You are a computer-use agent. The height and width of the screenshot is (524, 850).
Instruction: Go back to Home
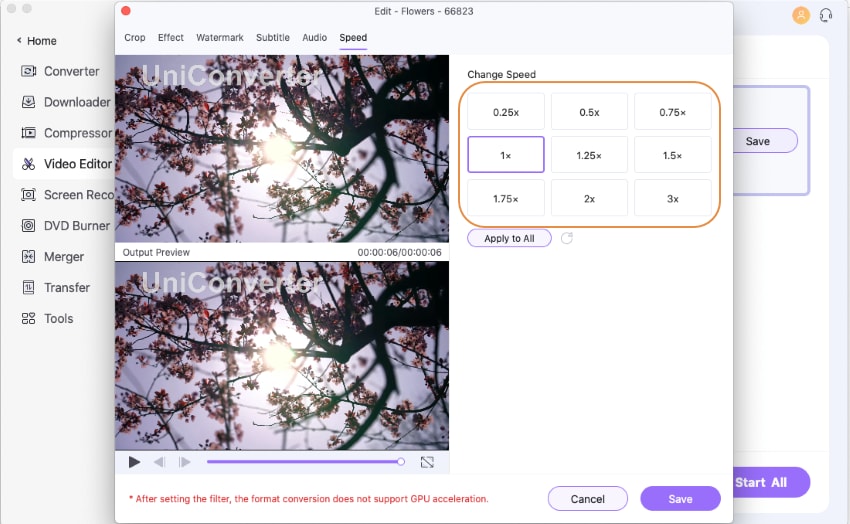pyautogui.click(x=36, y=41)
